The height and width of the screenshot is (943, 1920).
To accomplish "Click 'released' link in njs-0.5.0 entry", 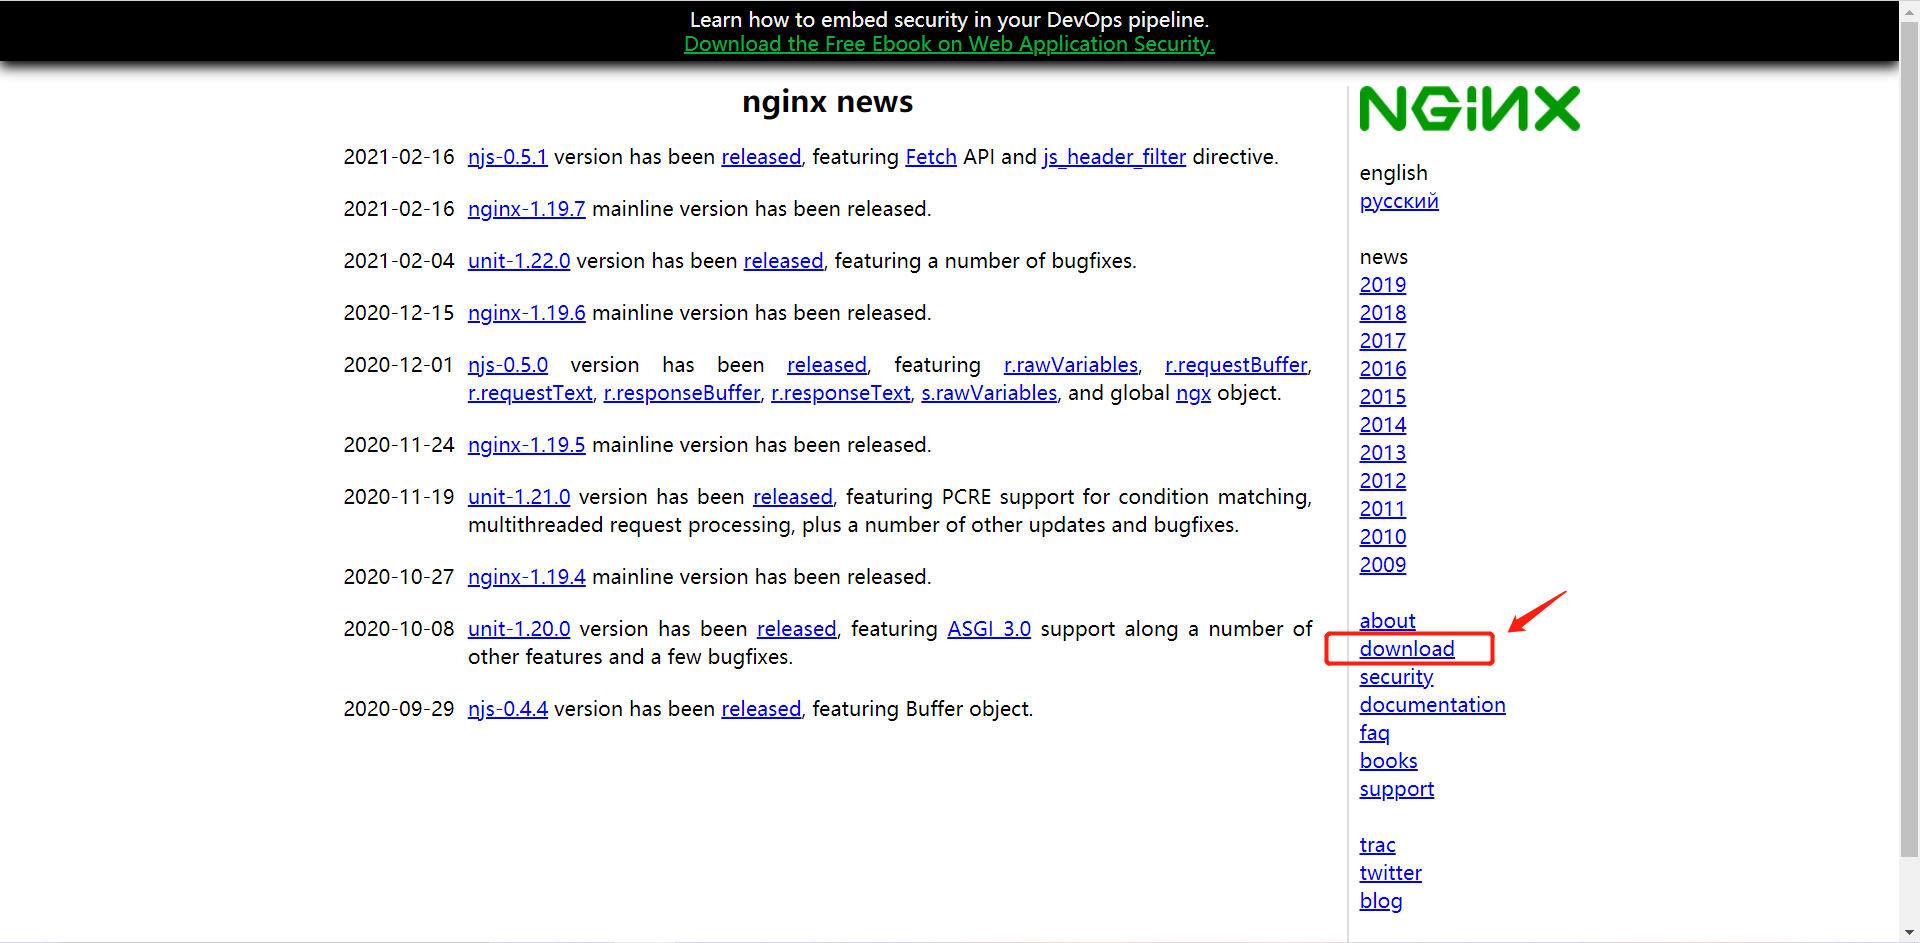I will pyautogui.click(x=827, y=365).
